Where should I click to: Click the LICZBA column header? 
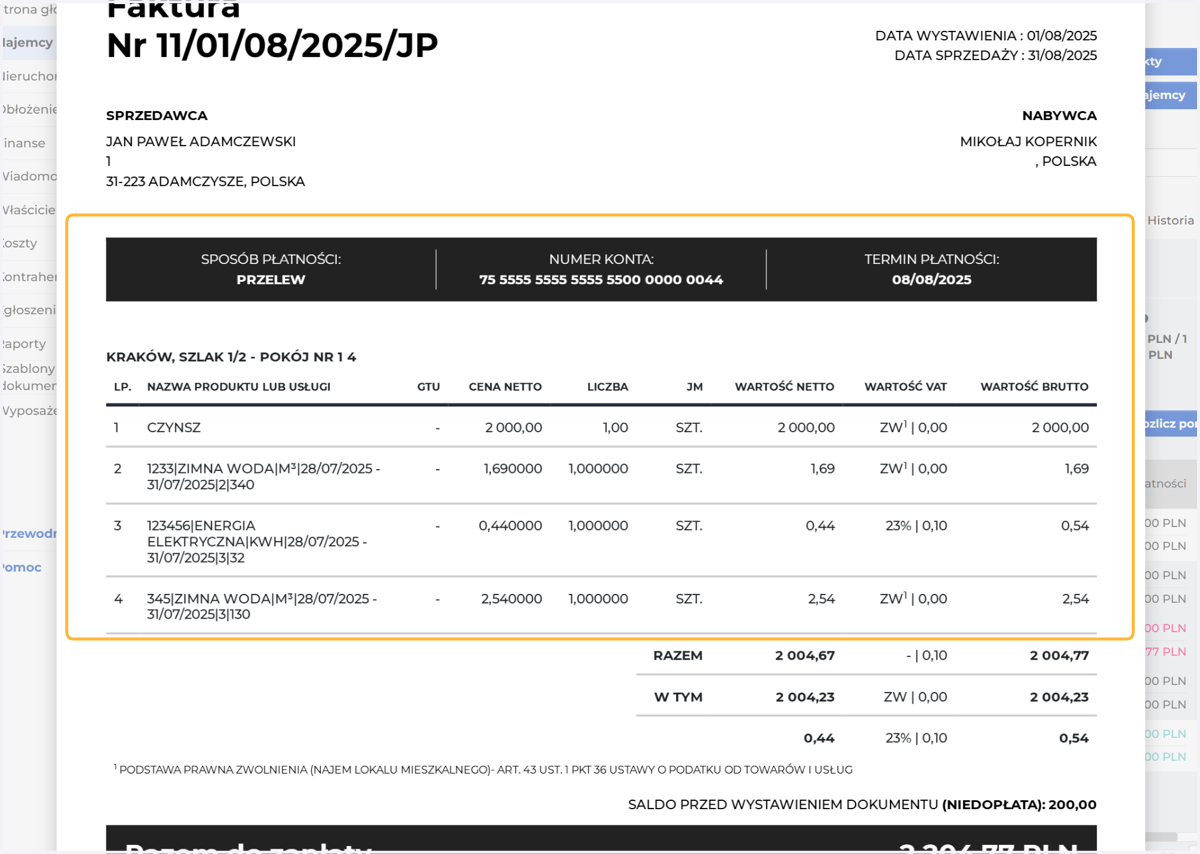(608, 387)
